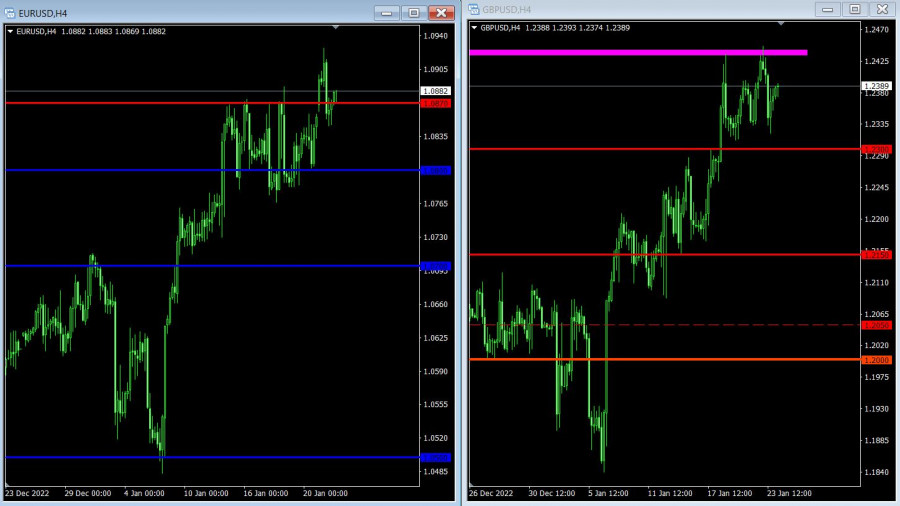Click the 17 Jan 12:00 date on the GBPUSD time axis

[x=727, y=493]
